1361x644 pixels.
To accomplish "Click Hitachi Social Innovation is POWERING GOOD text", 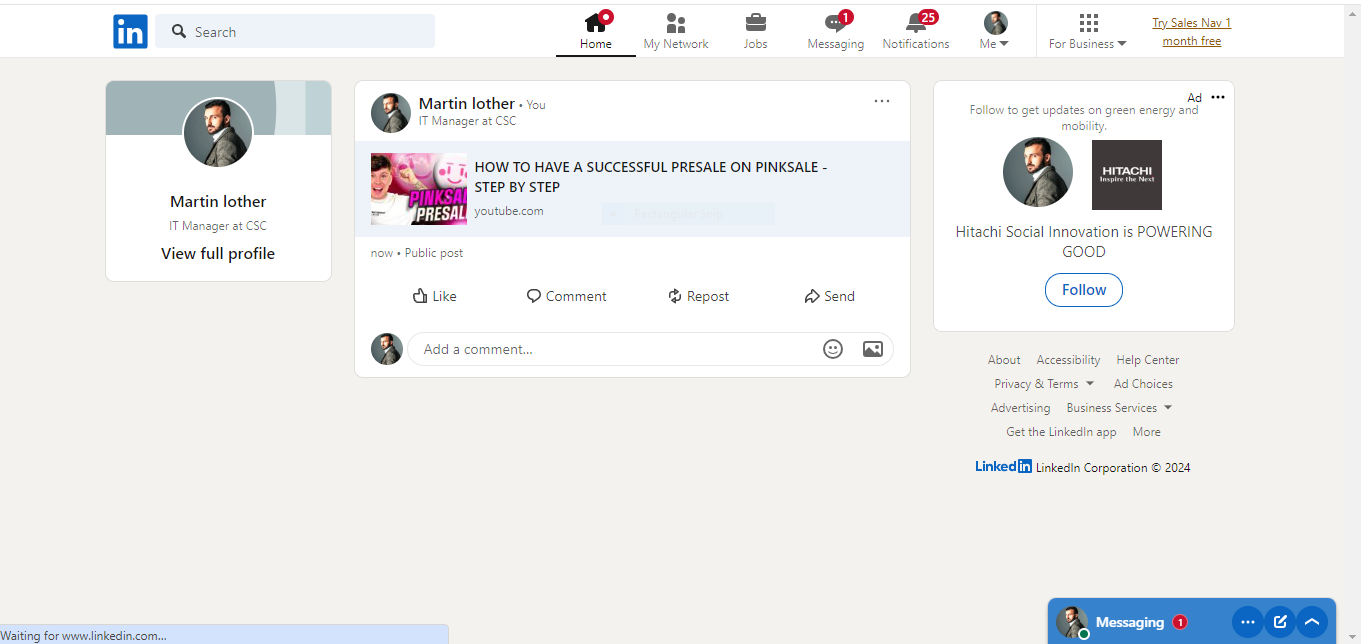I will [x=1084, y=242].
